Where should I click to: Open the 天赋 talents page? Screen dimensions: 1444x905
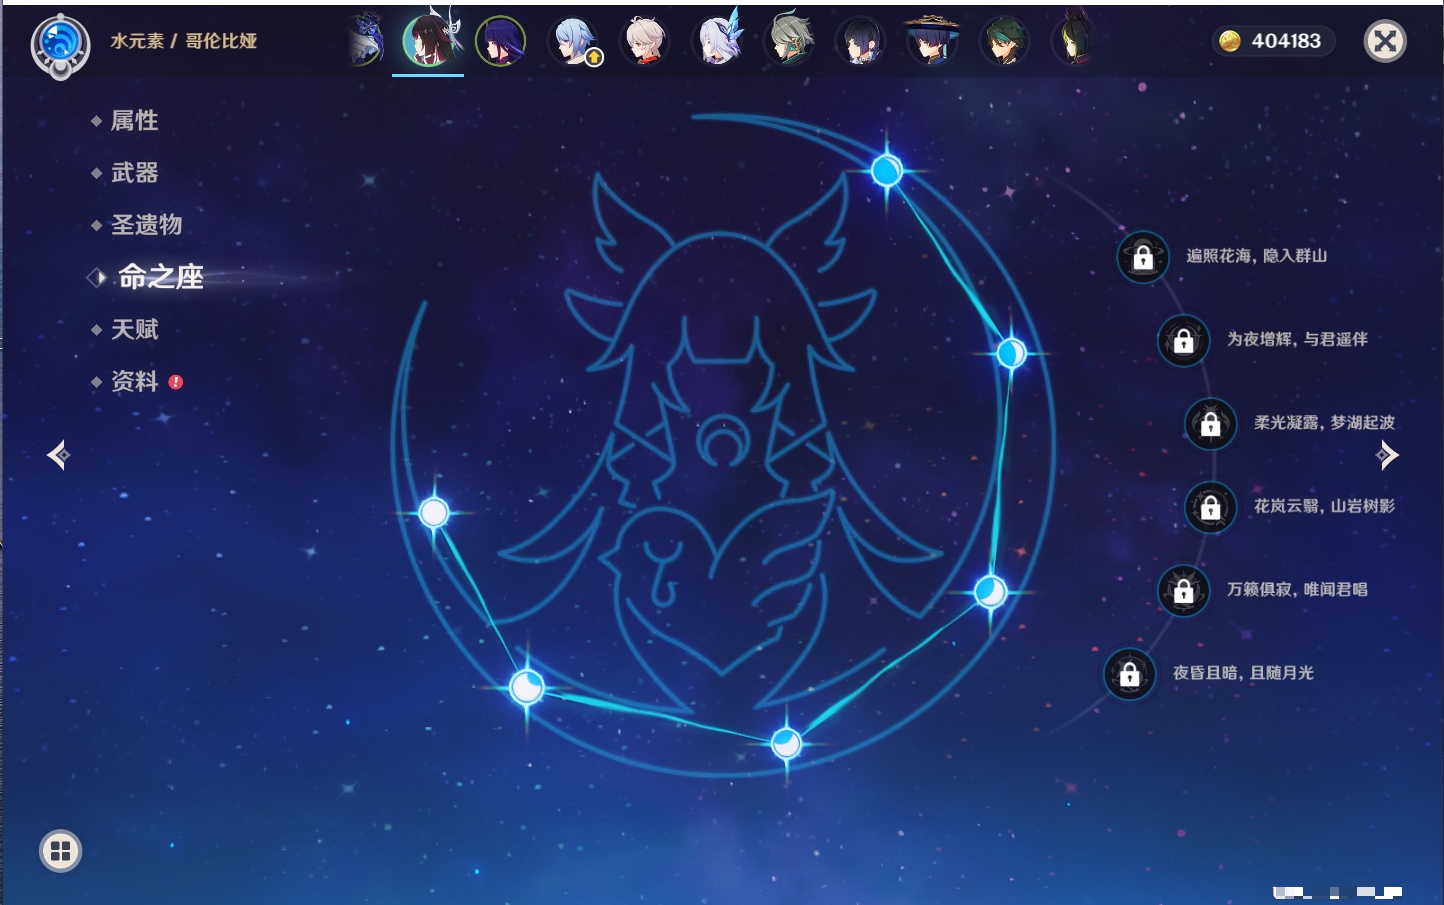tap(134, 329)
